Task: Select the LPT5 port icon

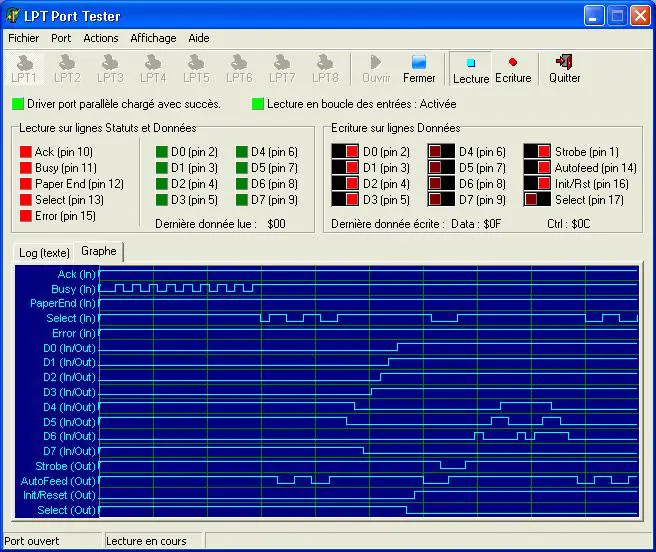Action: (196, 69)
